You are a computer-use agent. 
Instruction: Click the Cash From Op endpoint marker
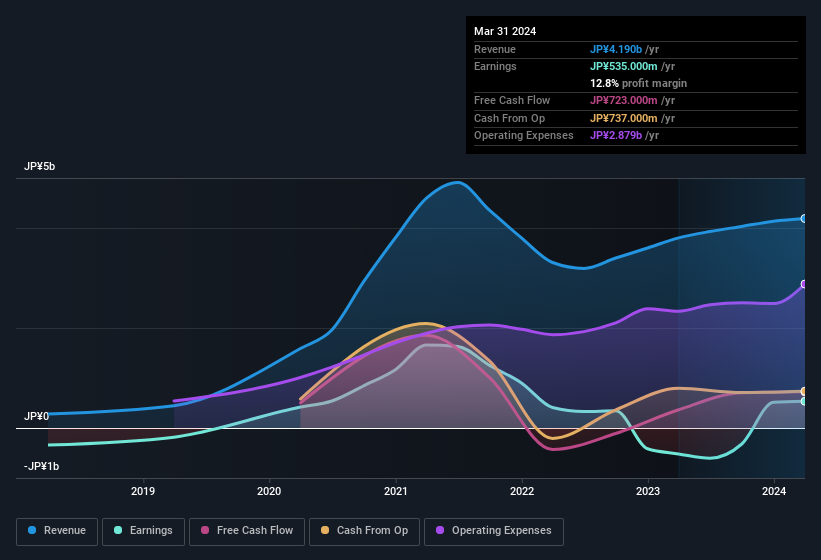[x=804, y=391]
